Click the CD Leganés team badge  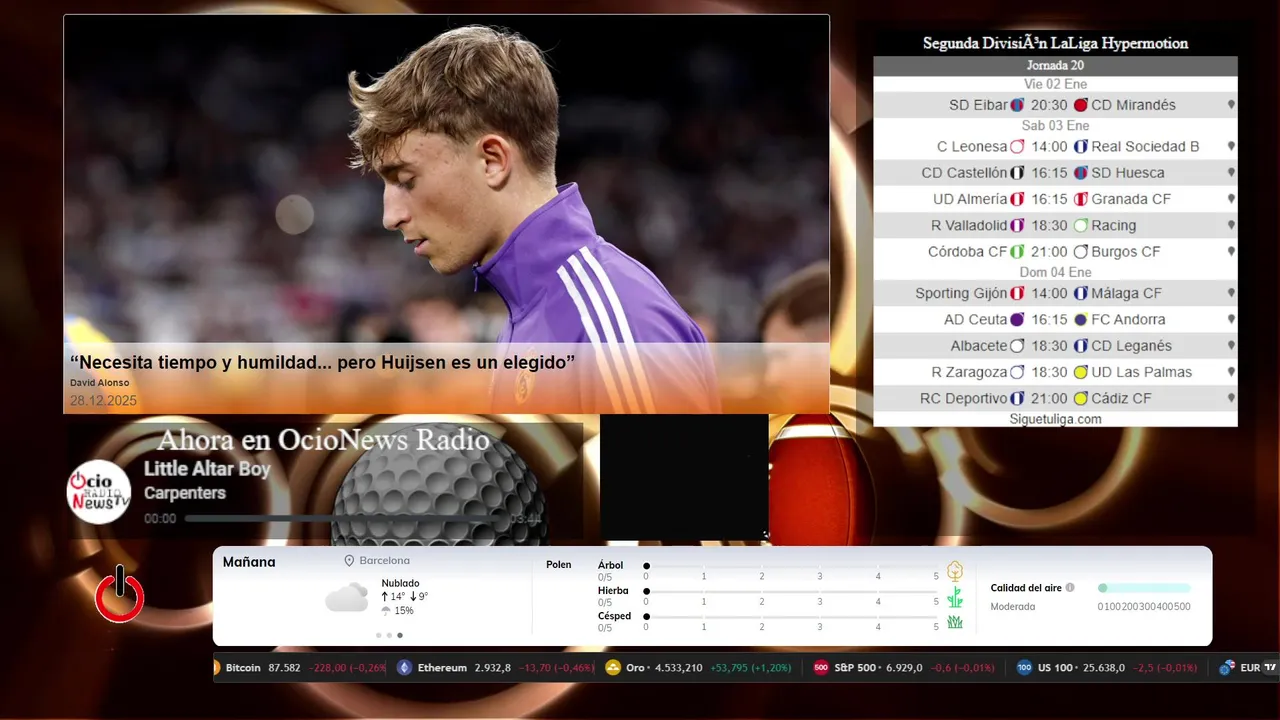tap(1080, 346)
